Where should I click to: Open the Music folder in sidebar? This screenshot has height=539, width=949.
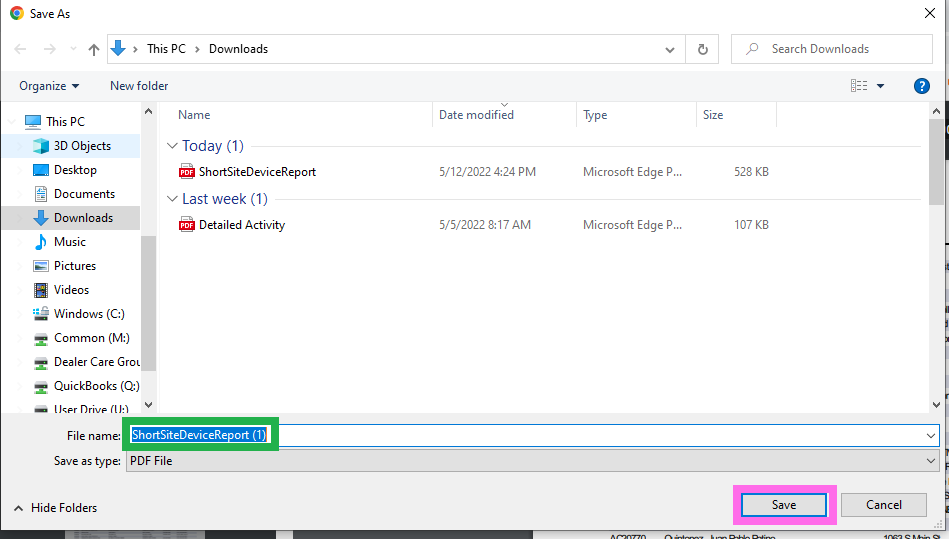tap(69, 242)
